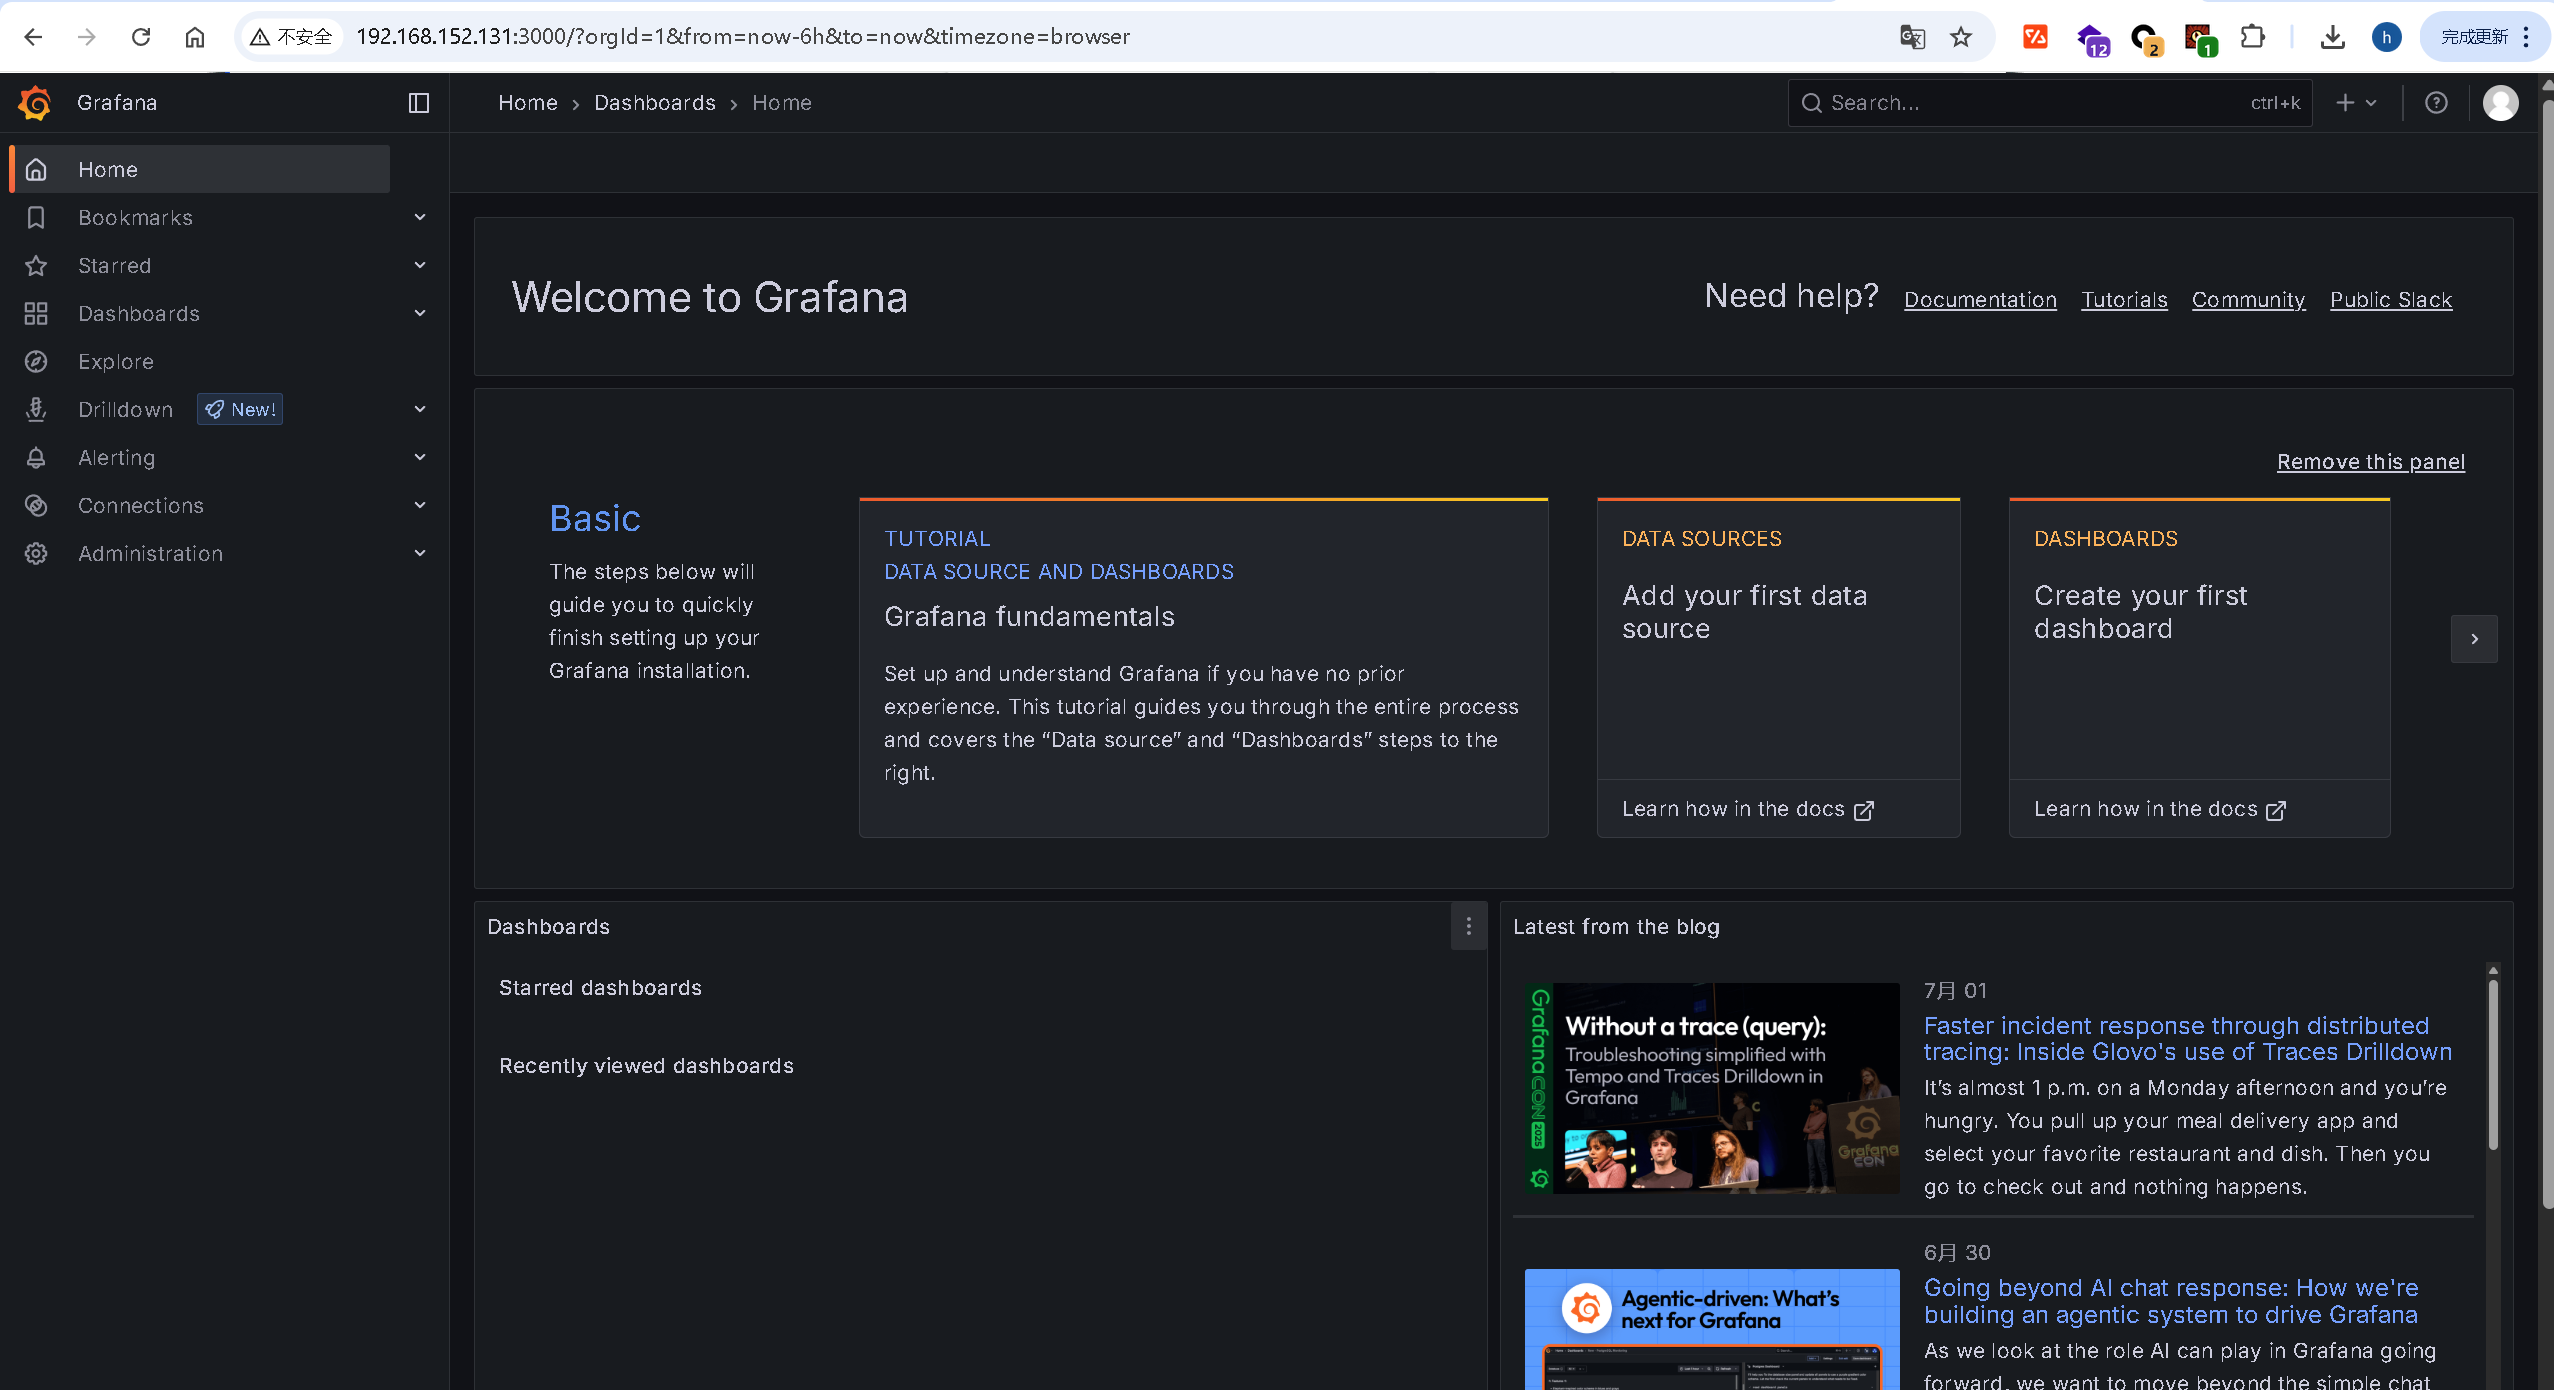Click the browser home icon
Image resolution: width=2554 pixels, height=1390 pixels.
(x=195, y=37)
